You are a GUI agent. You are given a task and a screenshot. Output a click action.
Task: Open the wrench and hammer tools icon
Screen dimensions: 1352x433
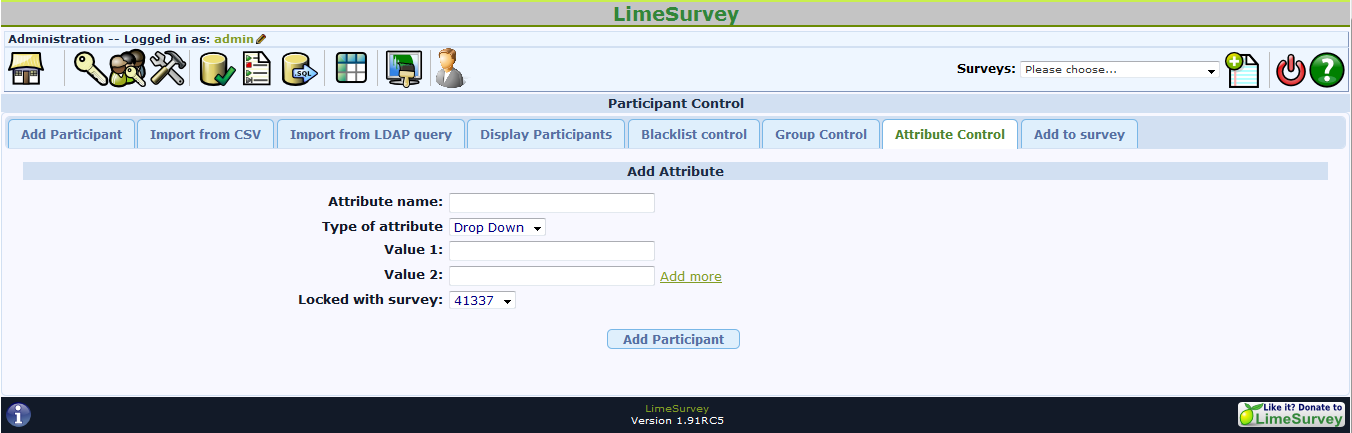point(168,69)
